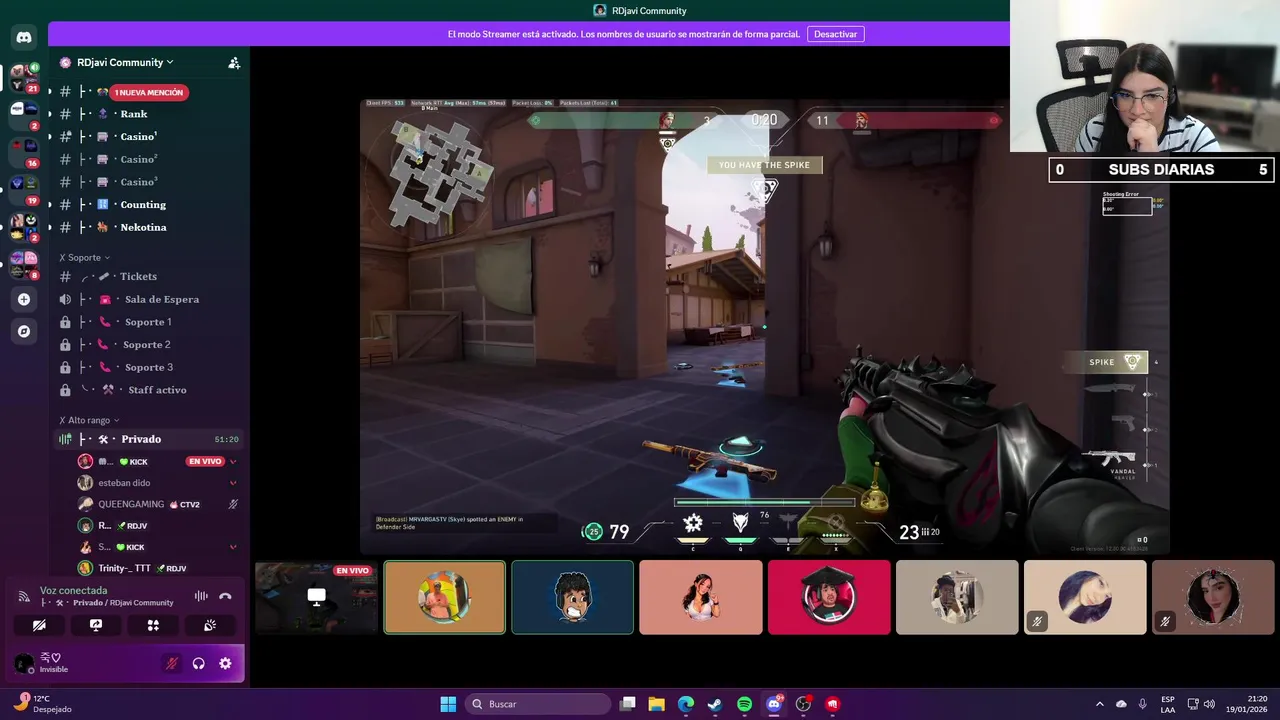
Task: Open Discover servers compass icon
Action: [x=24, y=331]
